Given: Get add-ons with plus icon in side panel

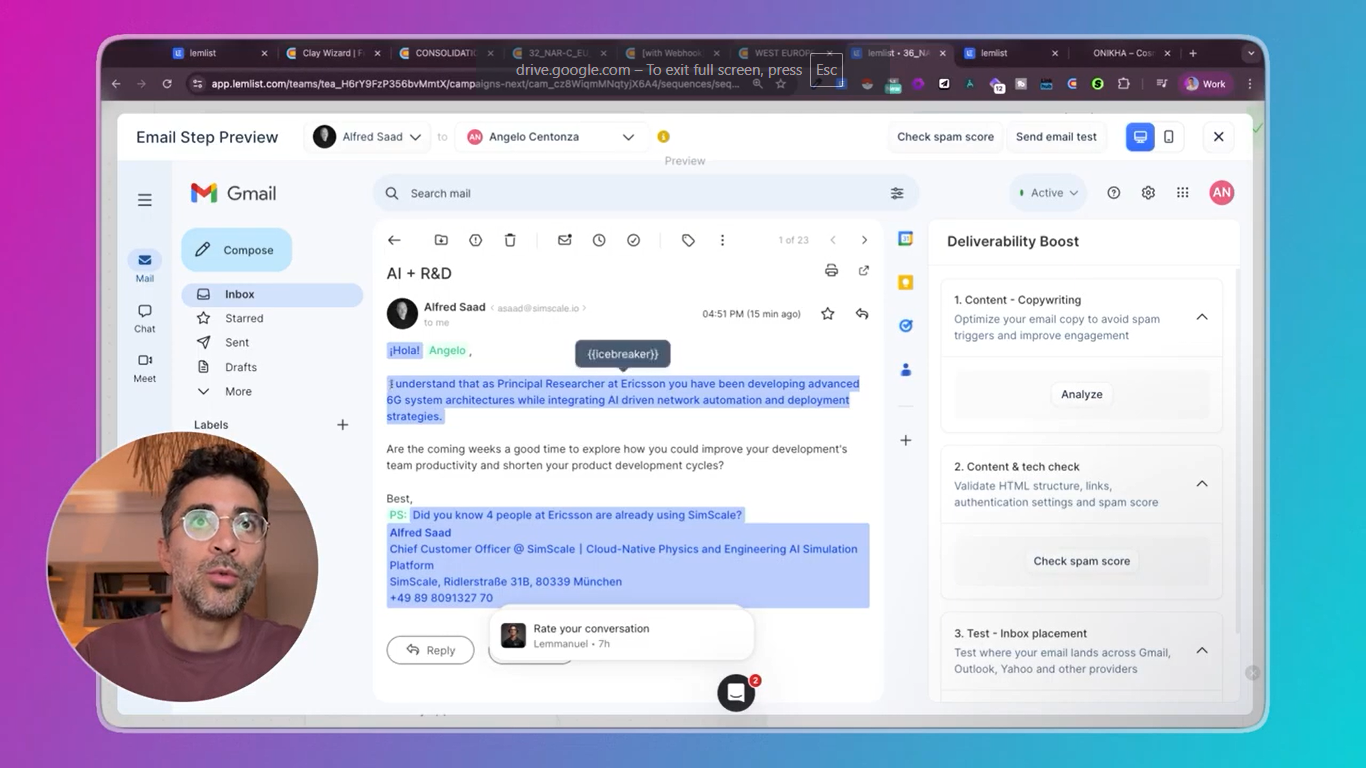Looking at the screenshot, I should 906,440.
